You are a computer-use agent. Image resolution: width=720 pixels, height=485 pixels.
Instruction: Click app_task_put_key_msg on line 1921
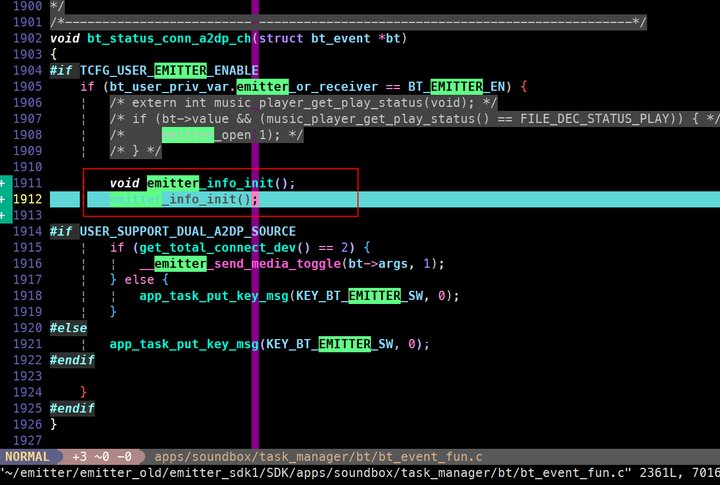point(184,344)
